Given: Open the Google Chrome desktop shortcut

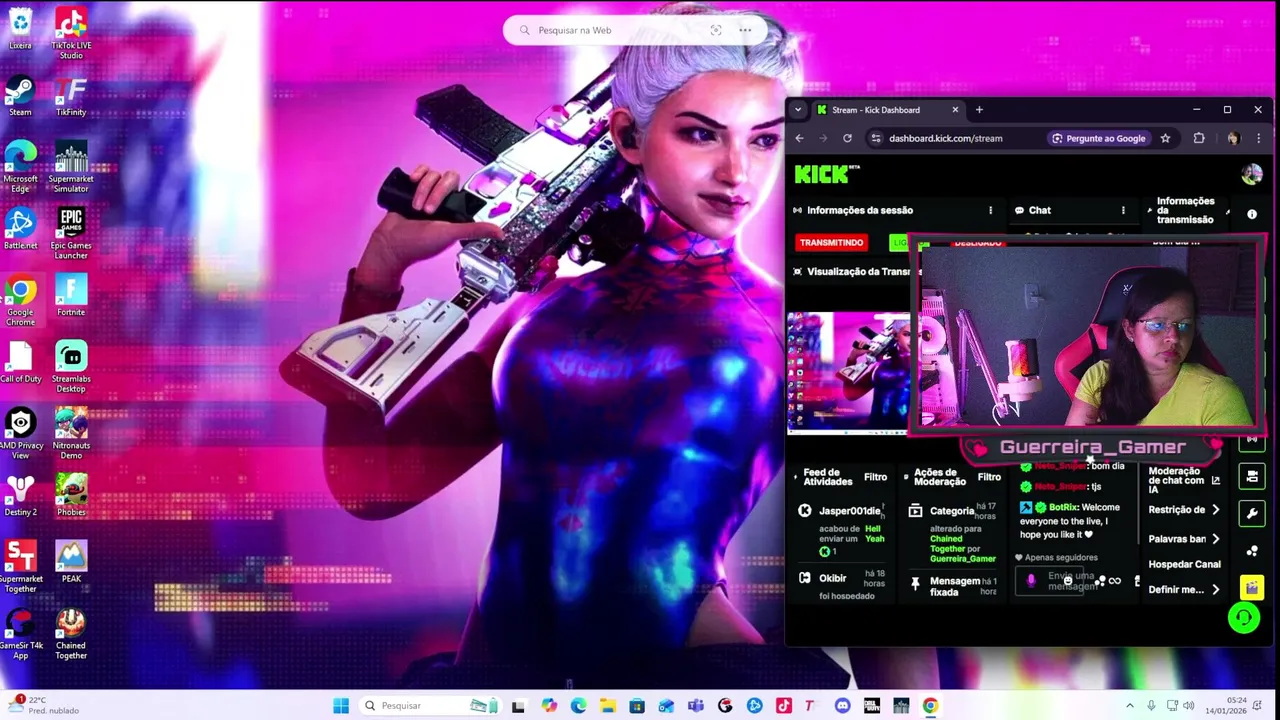Looking at the screenshot, I should click(x=20, y=300).
